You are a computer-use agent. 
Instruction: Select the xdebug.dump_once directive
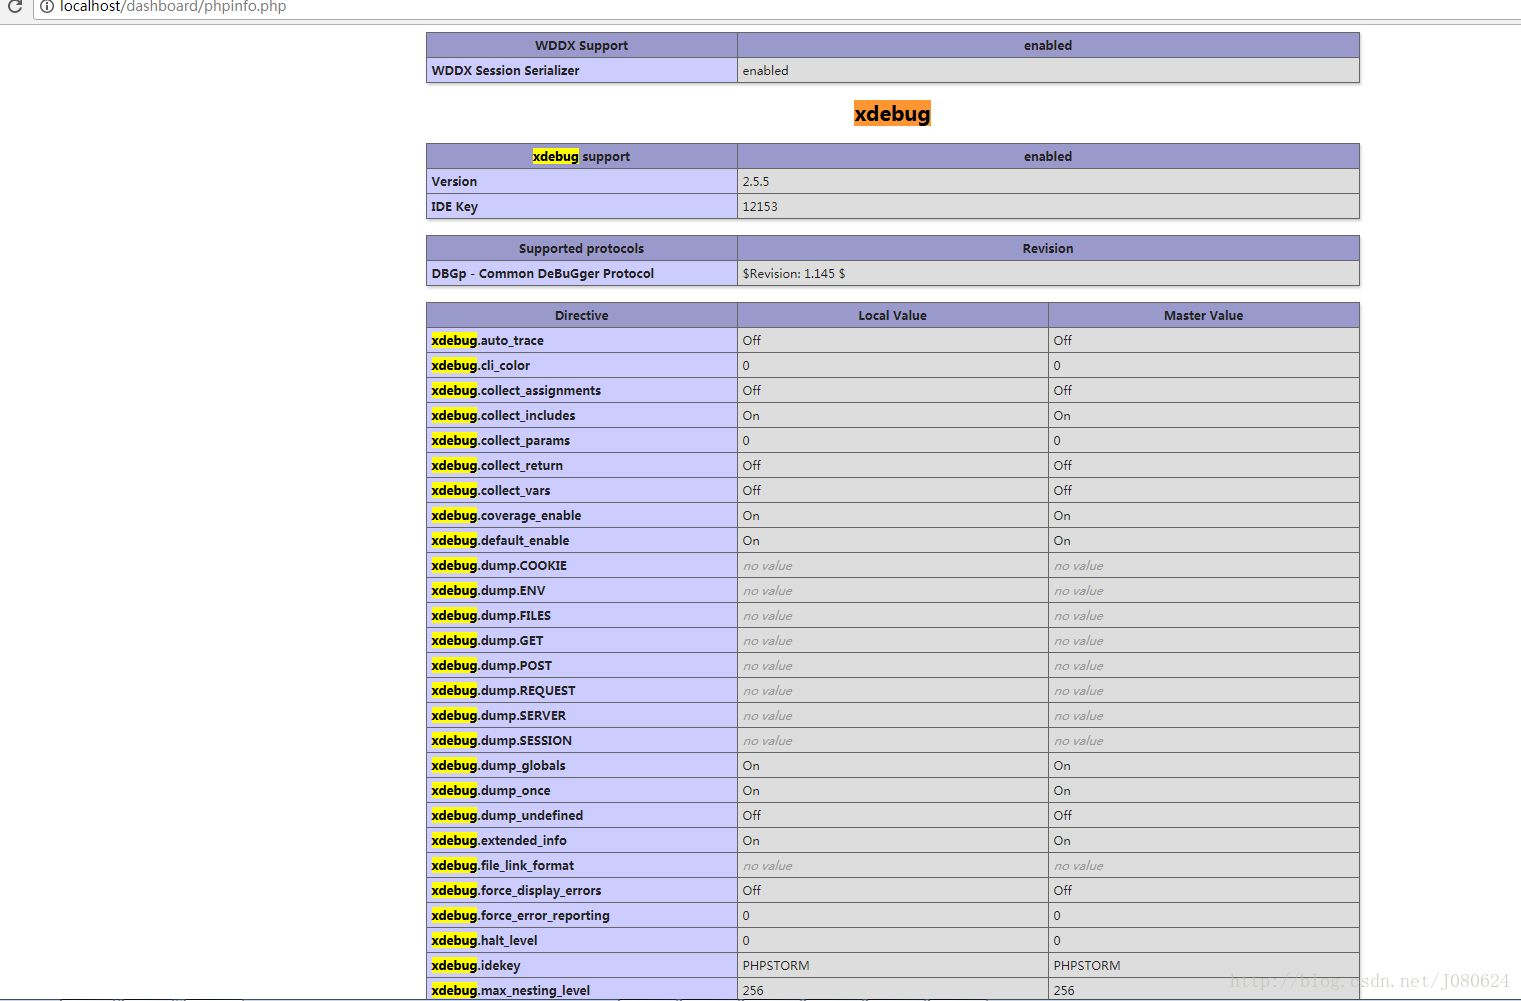click(x=582, y=790)
